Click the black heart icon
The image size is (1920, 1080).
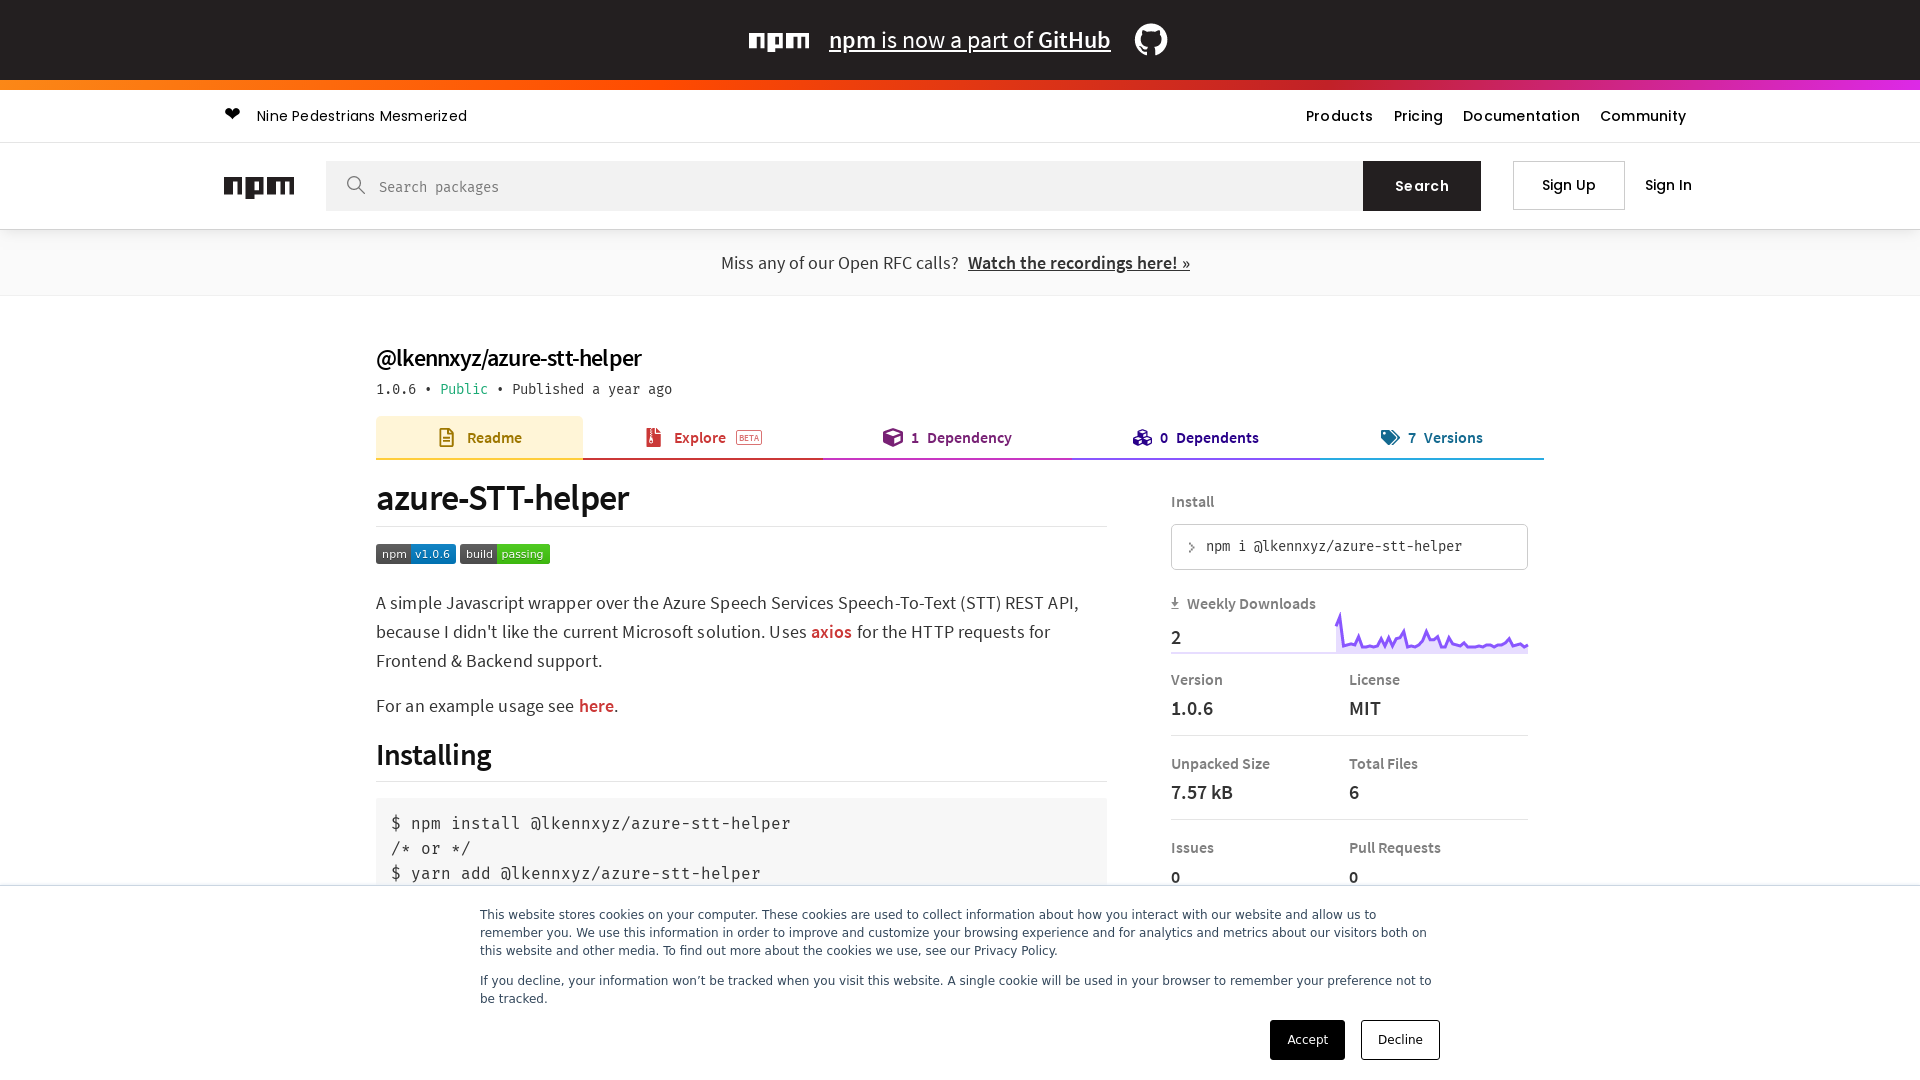(x=233, y=114)
